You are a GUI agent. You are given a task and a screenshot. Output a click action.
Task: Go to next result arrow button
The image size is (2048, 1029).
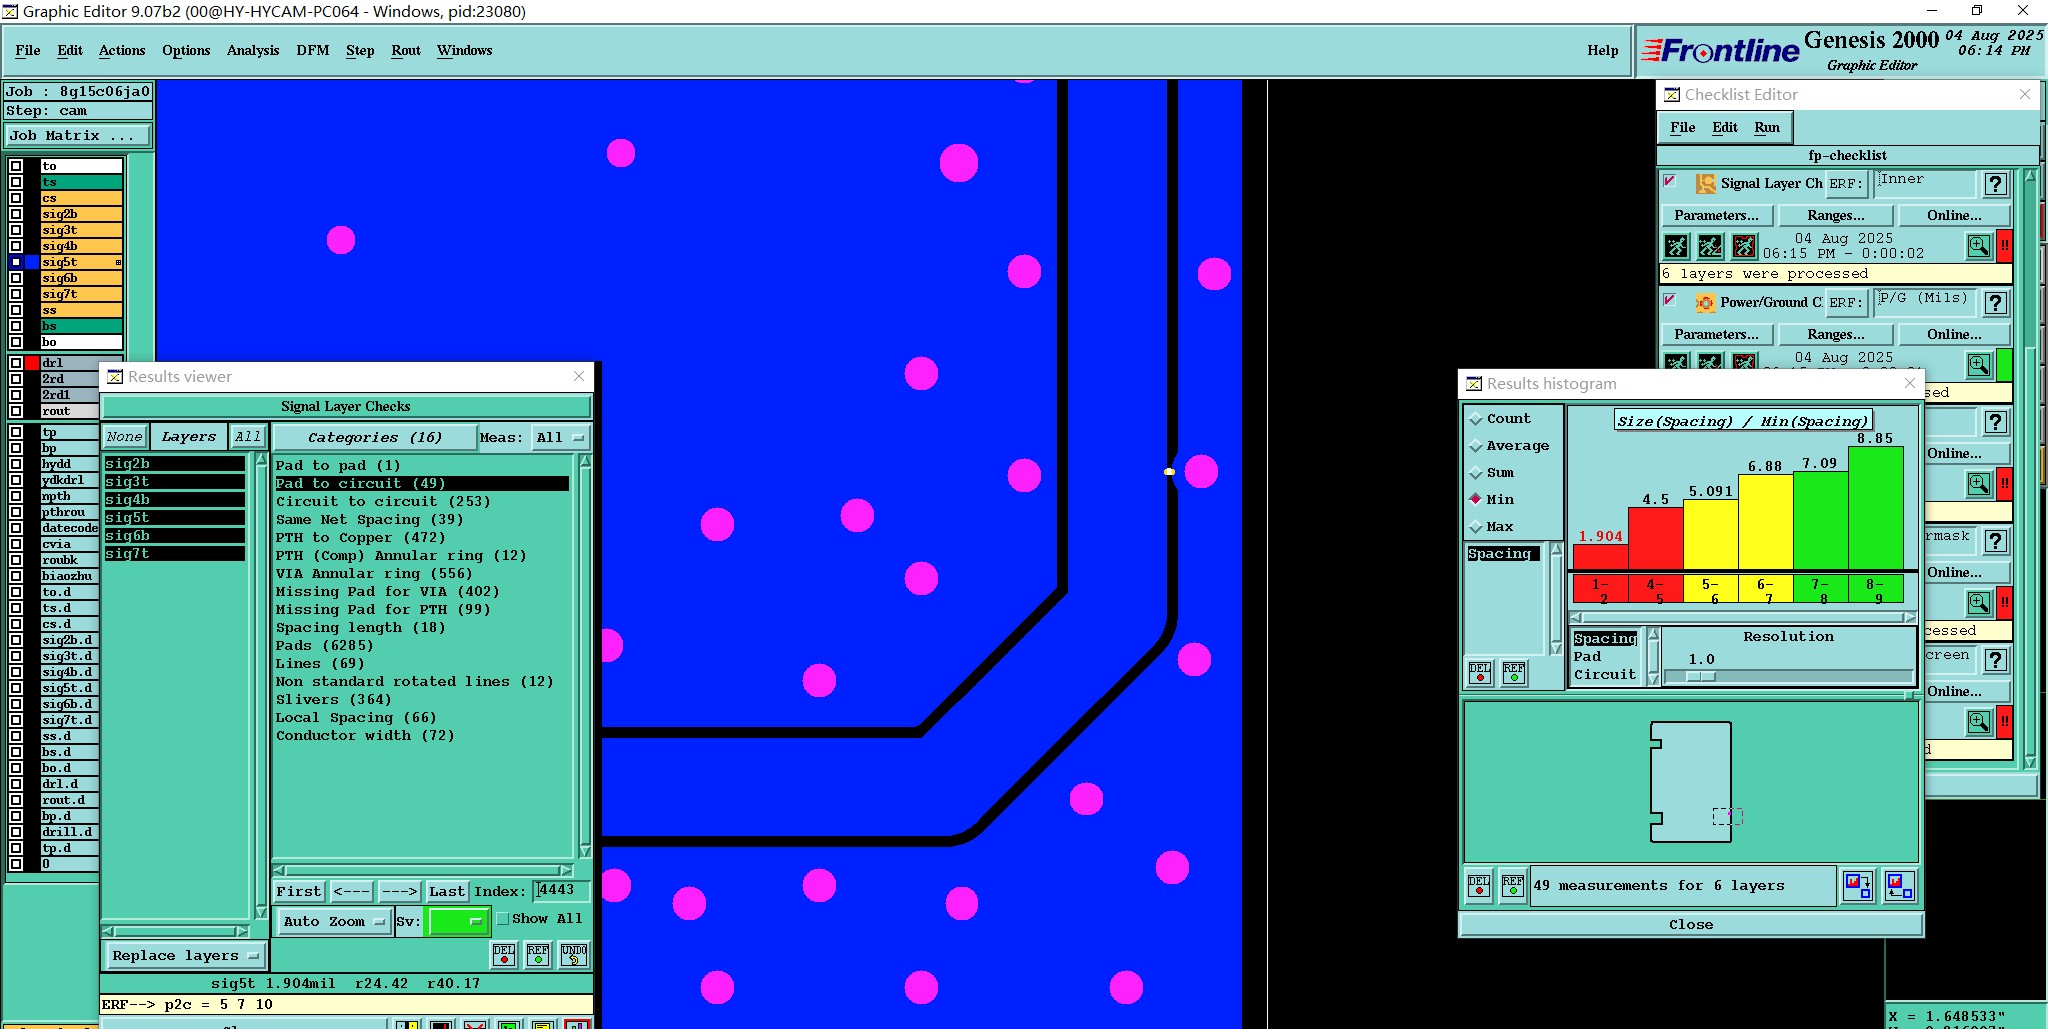click(x=399, y=891)
